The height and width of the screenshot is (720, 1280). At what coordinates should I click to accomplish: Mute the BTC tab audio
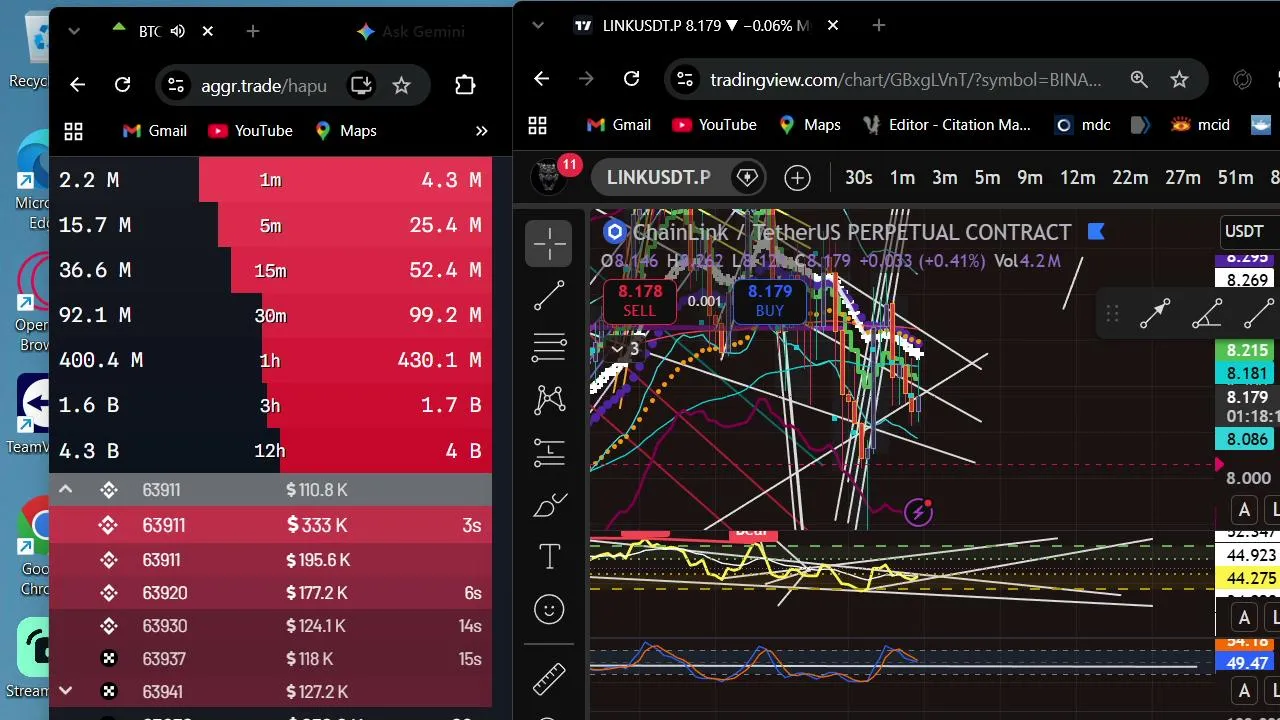[x=178, y=31]
